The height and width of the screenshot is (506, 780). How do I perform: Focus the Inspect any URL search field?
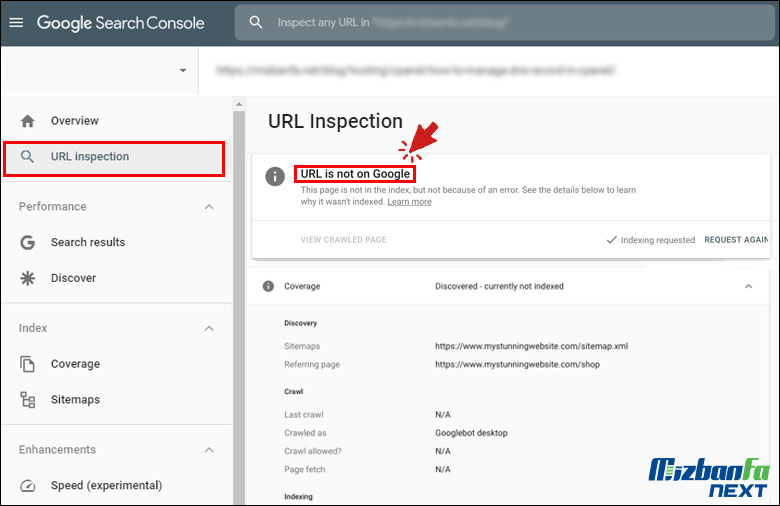point(504,22)
